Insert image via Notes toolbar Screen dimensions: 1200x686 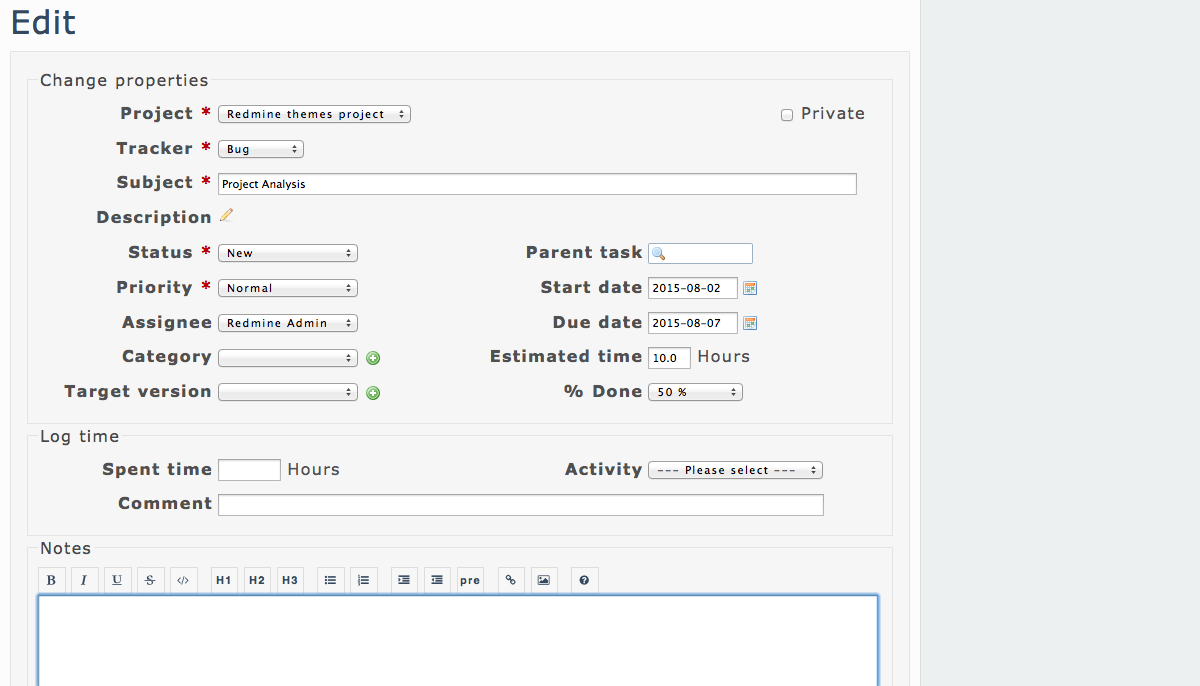tap(543, 580)
